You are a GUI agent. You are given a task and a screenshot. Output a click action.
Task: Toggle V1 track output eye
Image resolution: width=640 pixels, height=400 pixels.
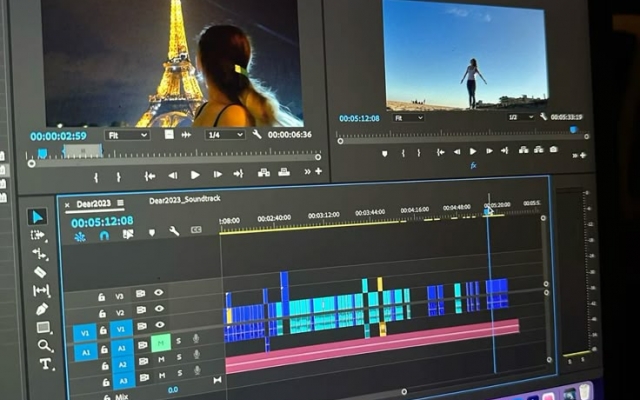(160, 324)
